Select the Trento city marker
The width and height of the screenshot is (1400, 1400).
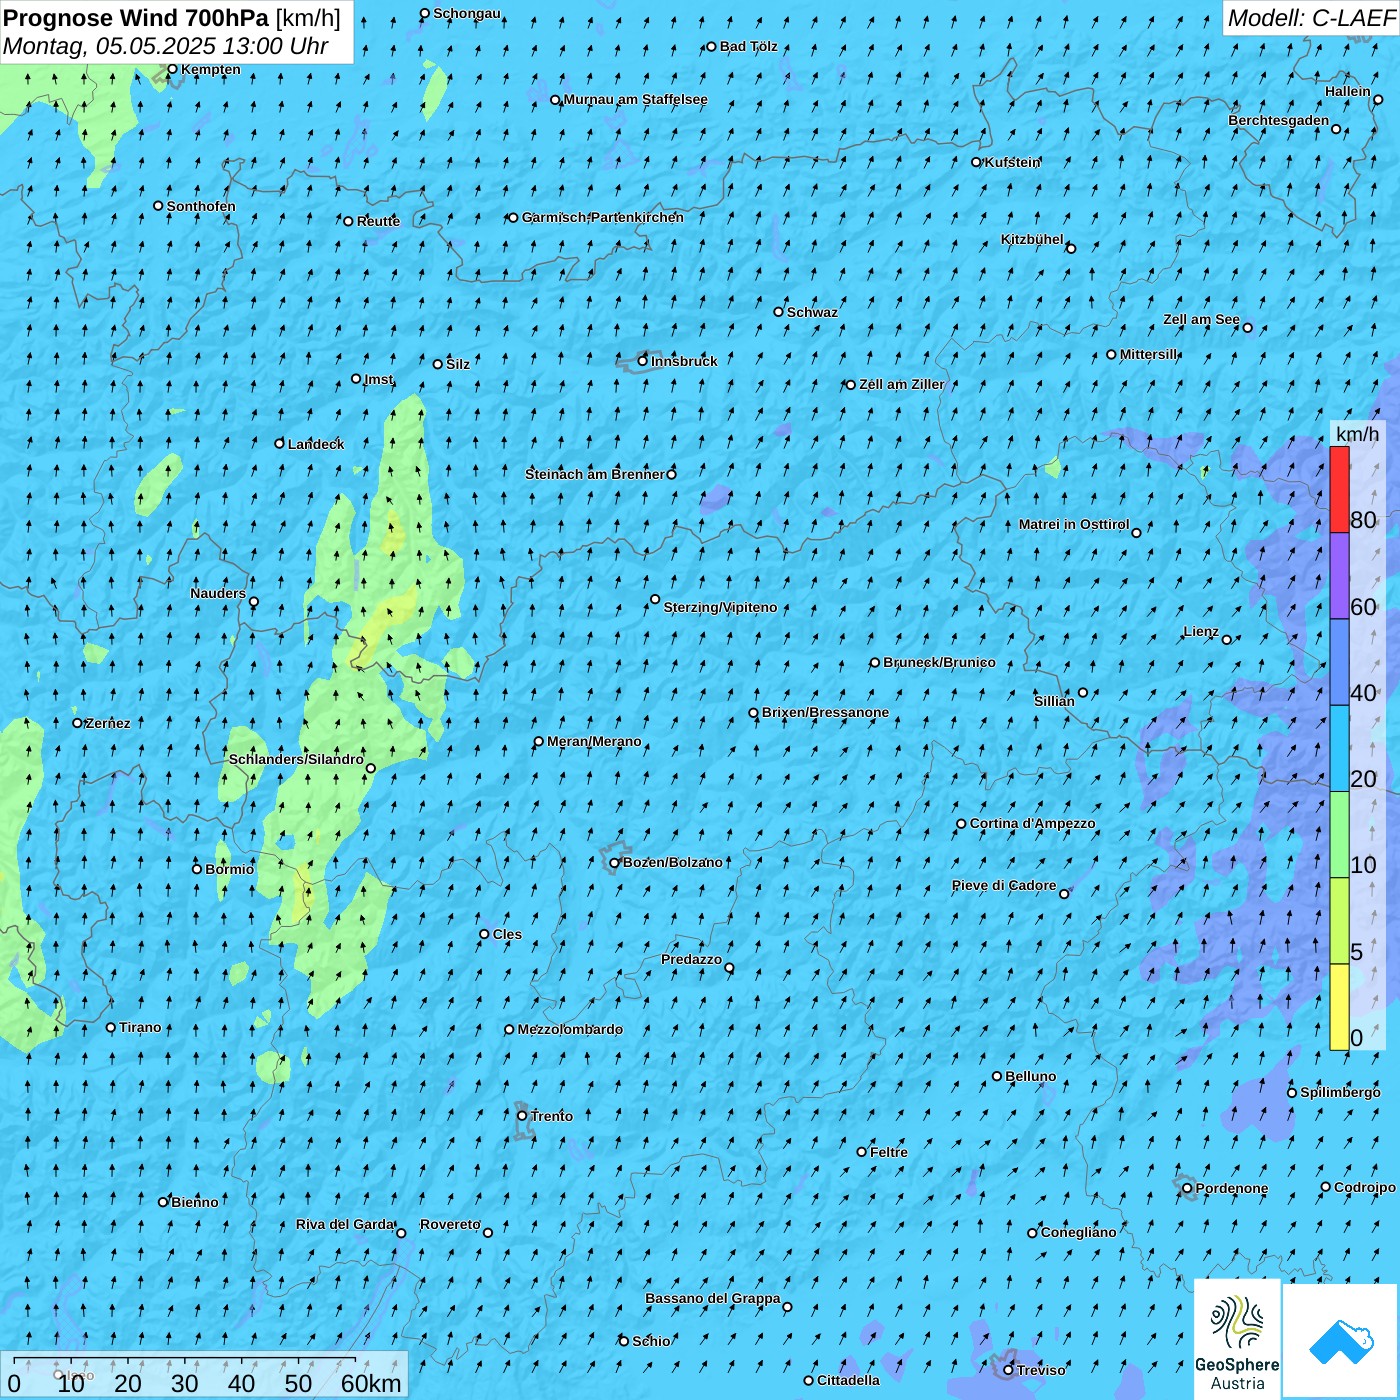[x=522, y=1116]
